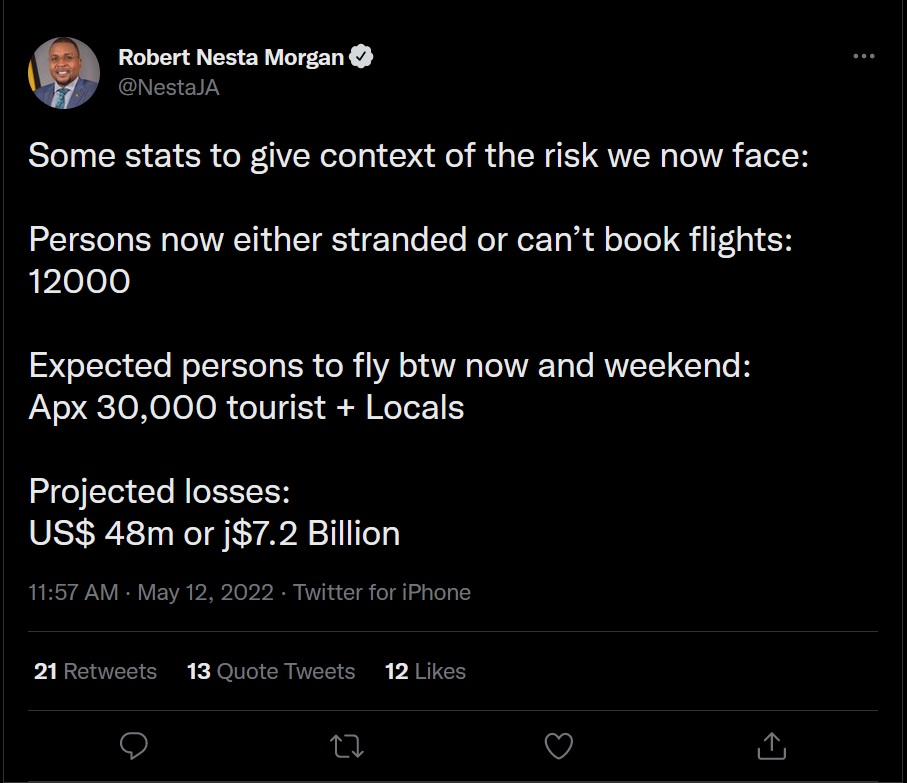Click the reply speech bubble icon
Screen dimensions: 907x783
pyautogui.click(x=134, y=745)
